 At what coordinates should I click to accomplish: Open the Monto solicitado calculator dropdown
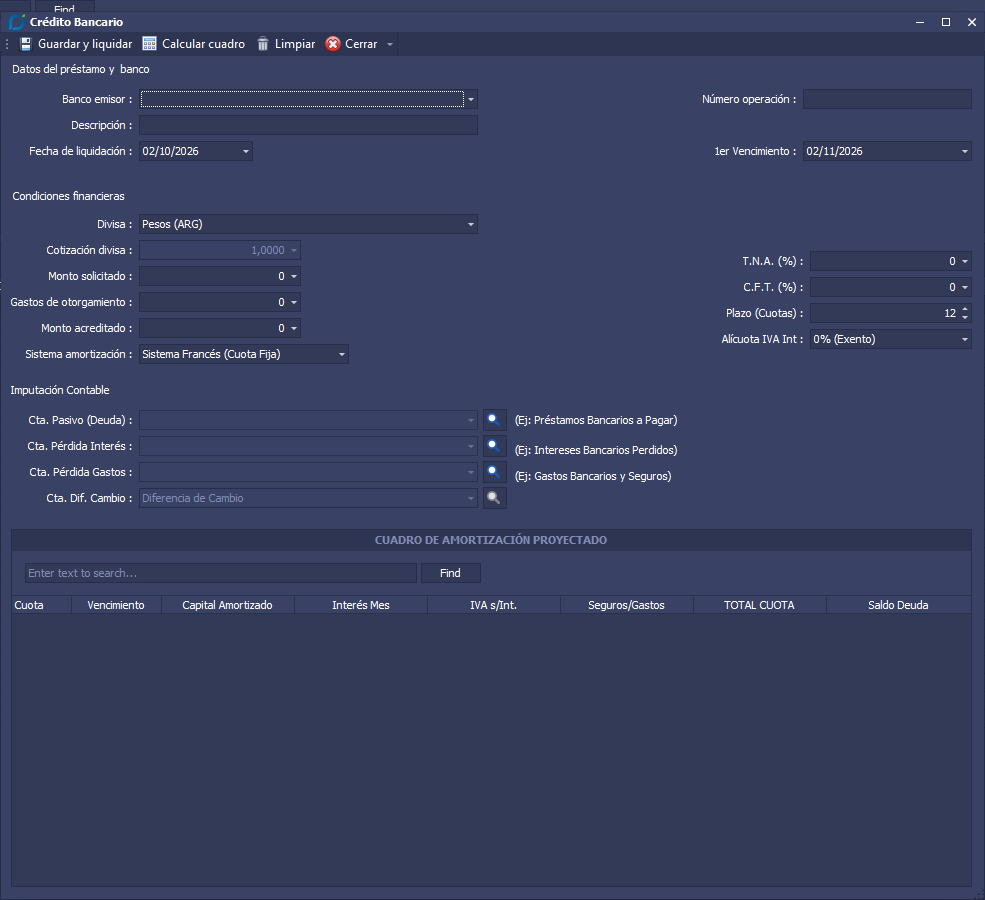[294, 276]
